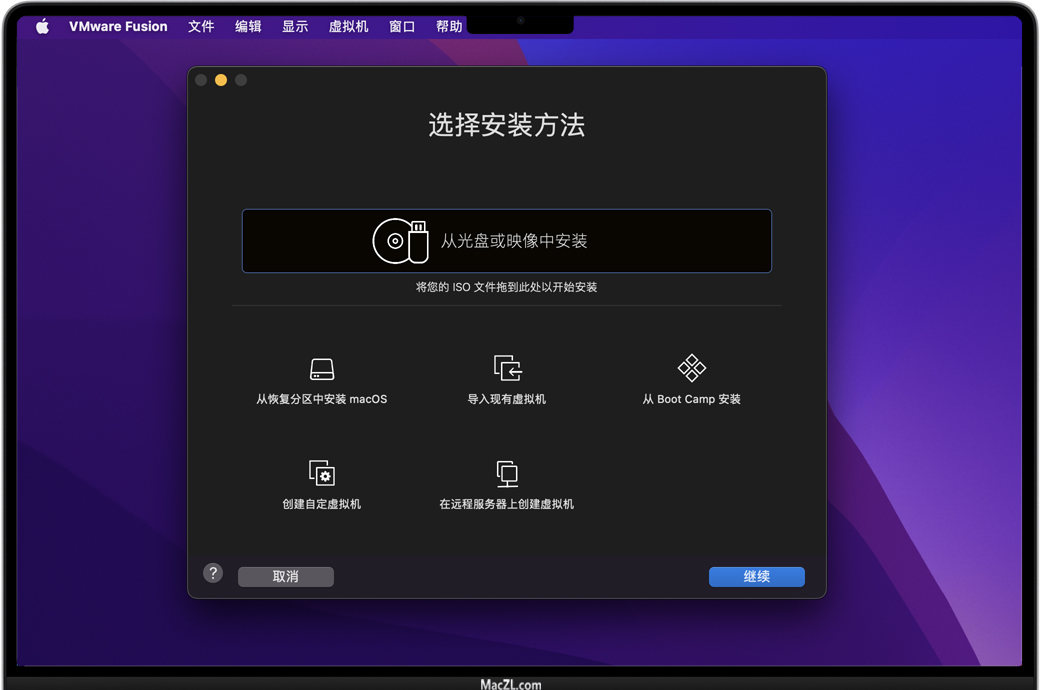
Task: Open the 编辑 menu
Action: tap(248, 27)
